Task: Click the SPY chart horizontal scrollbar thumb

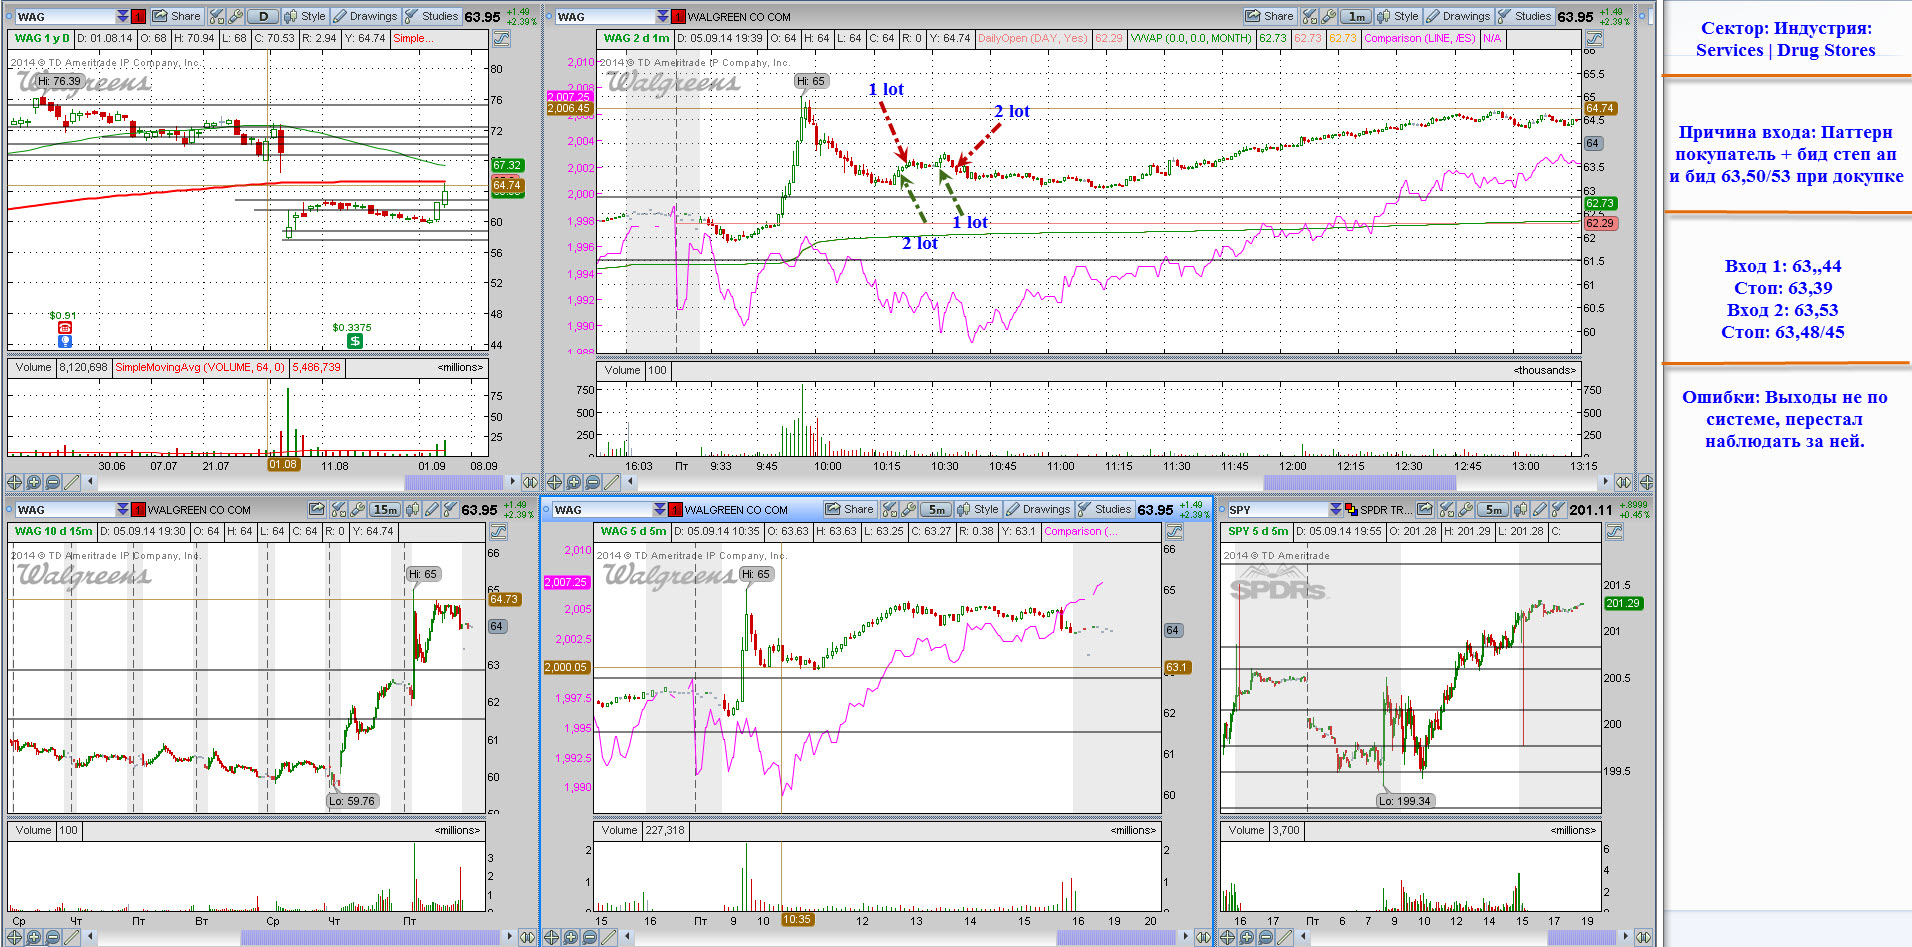Action: [x=1582, y=937]
